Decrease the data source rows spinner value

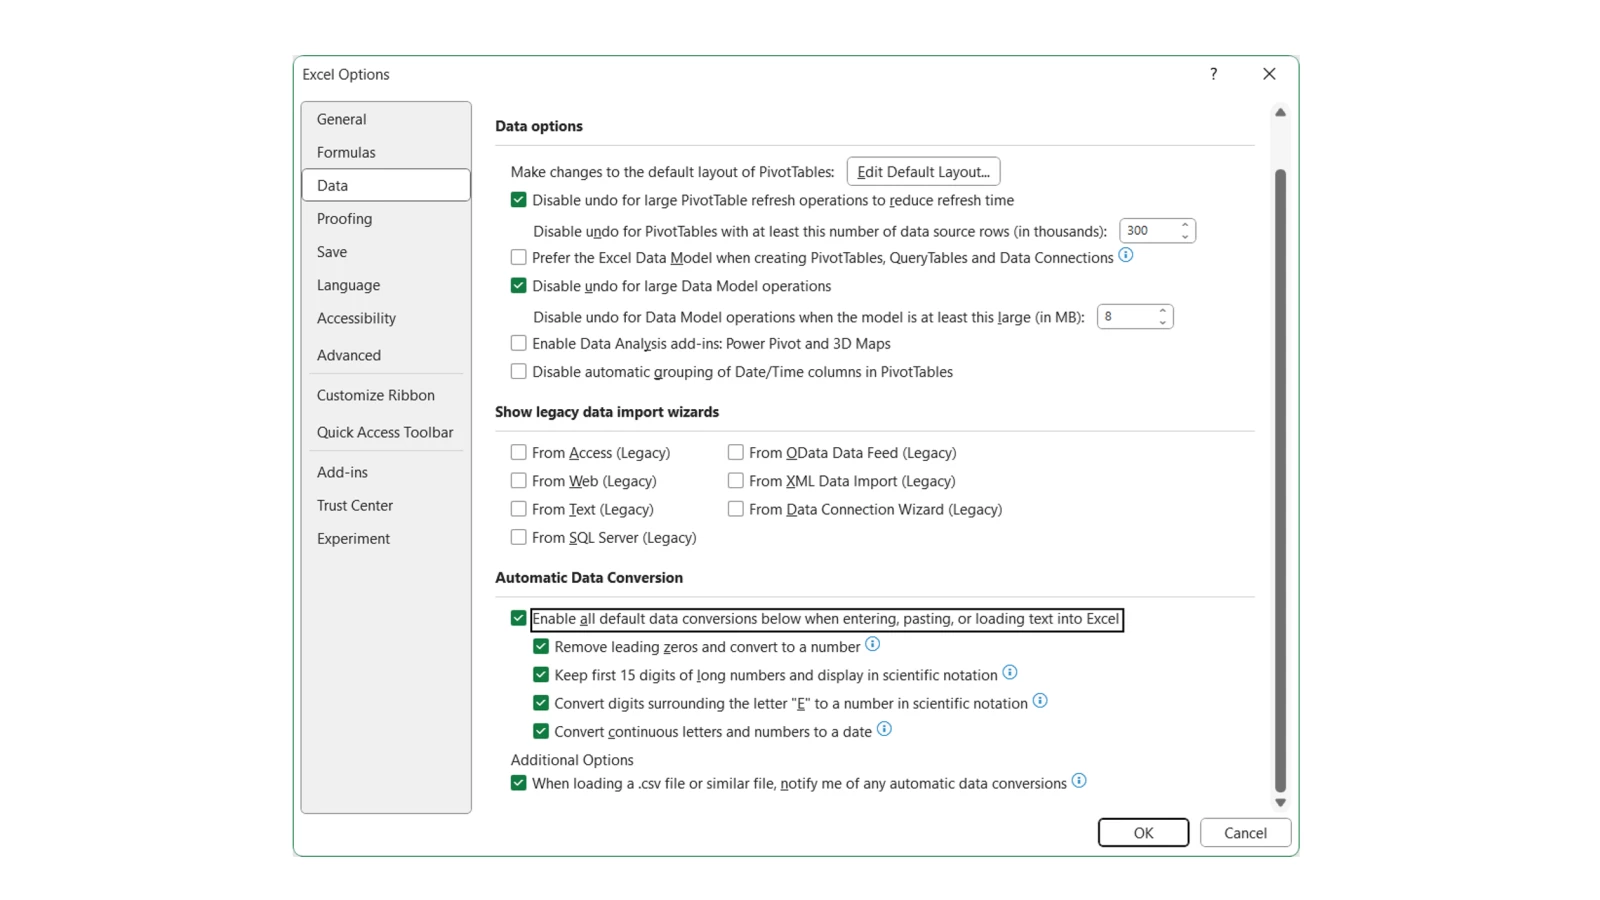click(1185, 237)
